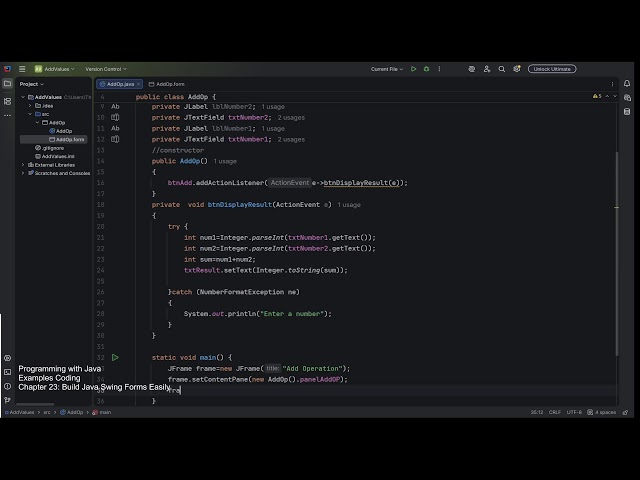Open the Project tool window folder icon
This screenshot has width=640, height=480.
point(7,84)
